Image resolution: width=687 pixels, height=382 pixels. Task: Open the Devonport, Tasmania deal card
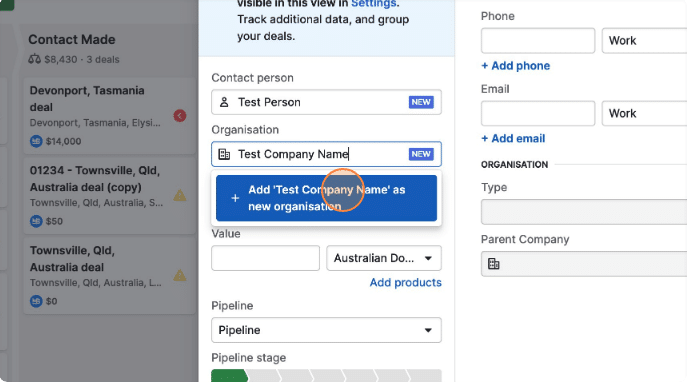110,116
